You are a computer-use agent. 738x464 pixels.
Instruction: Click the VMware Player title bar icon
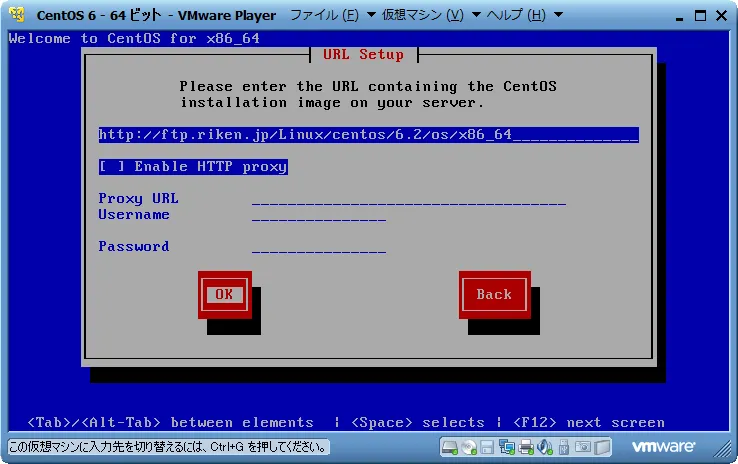[x=17, y=15]
